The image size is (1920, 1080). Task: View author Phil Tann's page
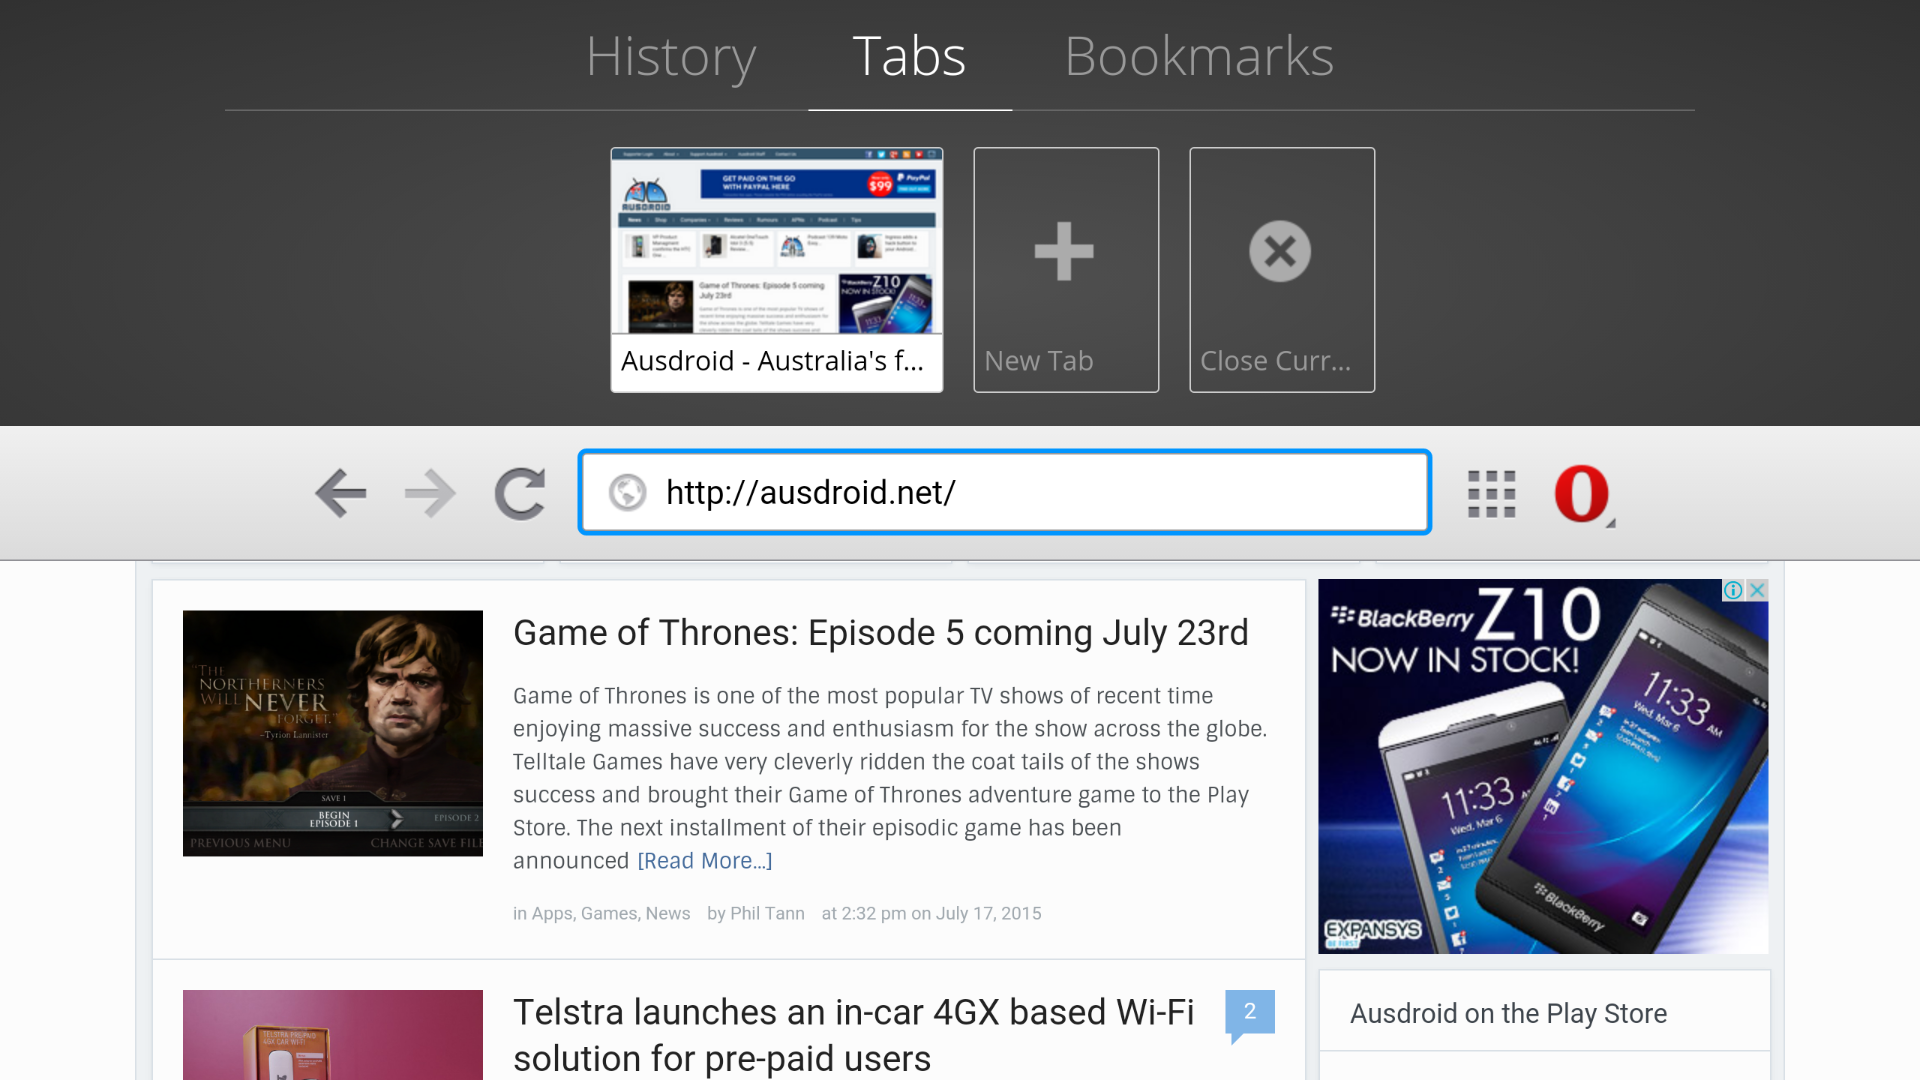point(767,914)
